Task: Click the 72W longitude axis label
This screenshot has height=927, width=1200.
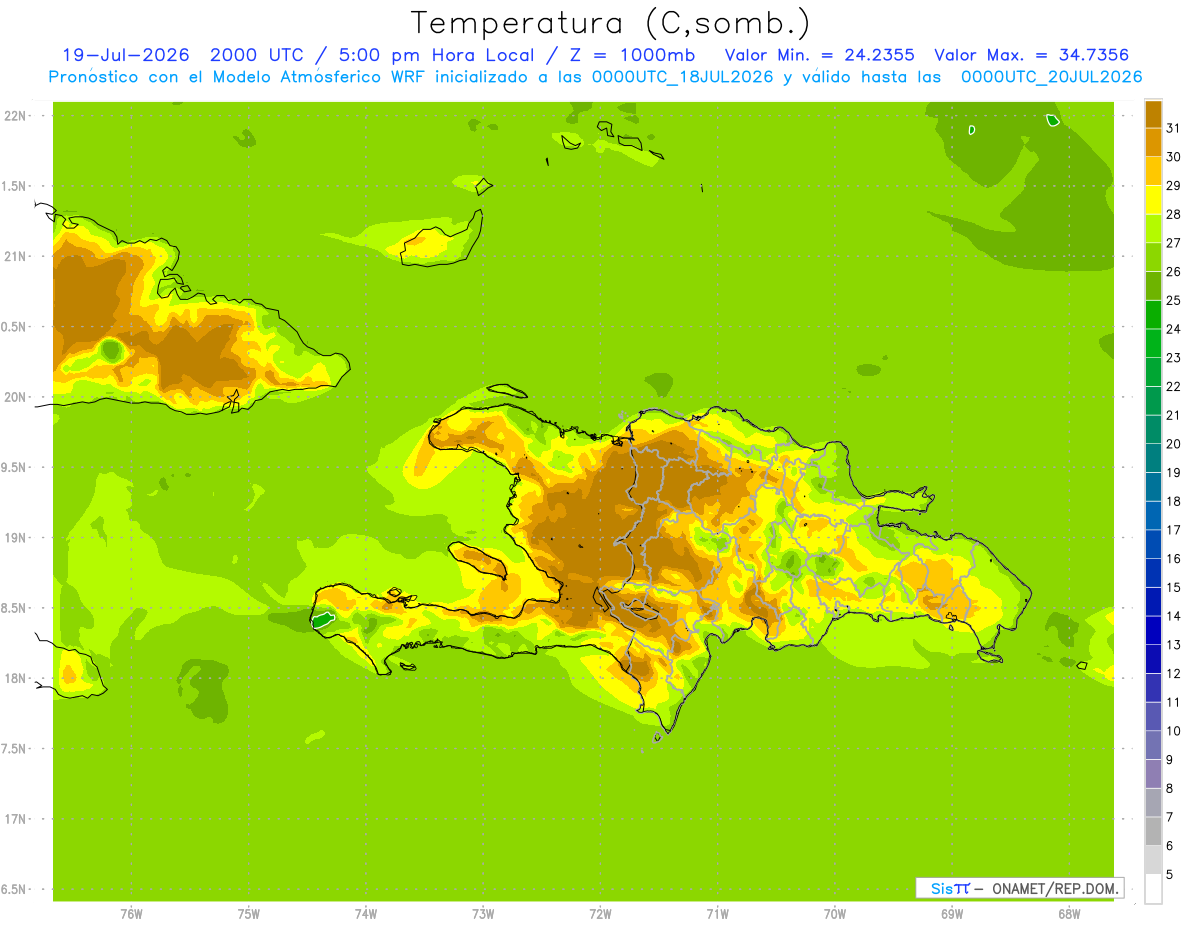Action: click(600, 913)
